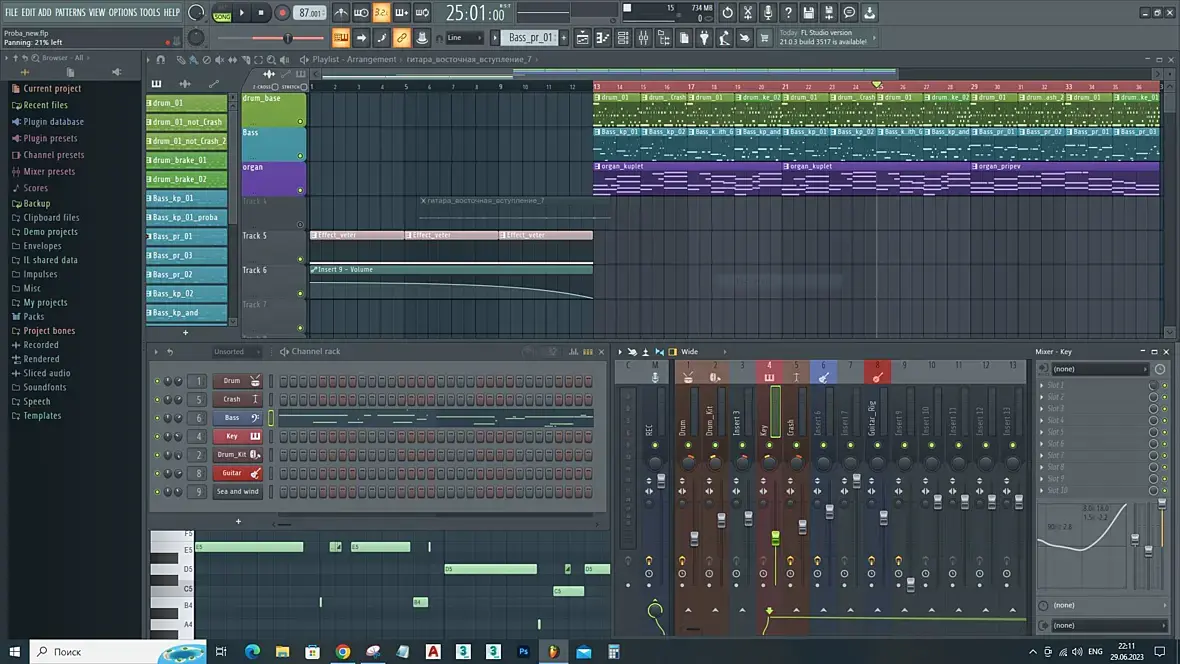Open Google Chrome from taskbar
This screenshot has width=1180, height=664.
pyautogui.click(x=342, y=652)
